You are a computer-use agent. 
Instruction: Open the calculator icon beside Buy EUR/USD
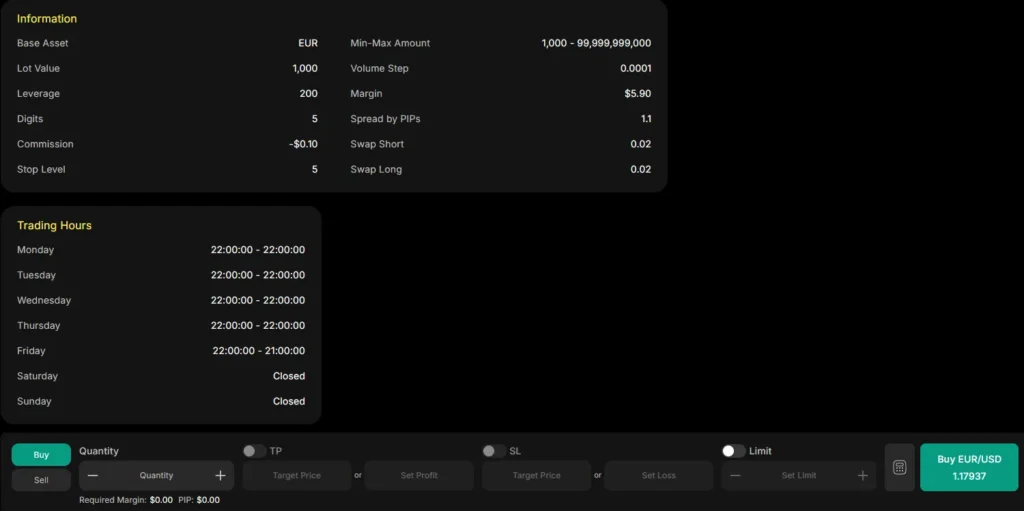coord(899,468)
